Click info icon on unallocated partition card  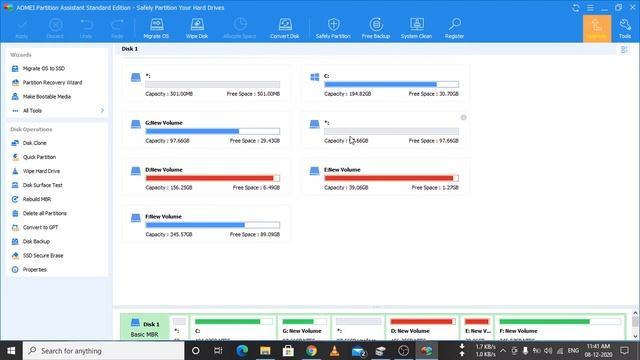click(x=463, y=118)
